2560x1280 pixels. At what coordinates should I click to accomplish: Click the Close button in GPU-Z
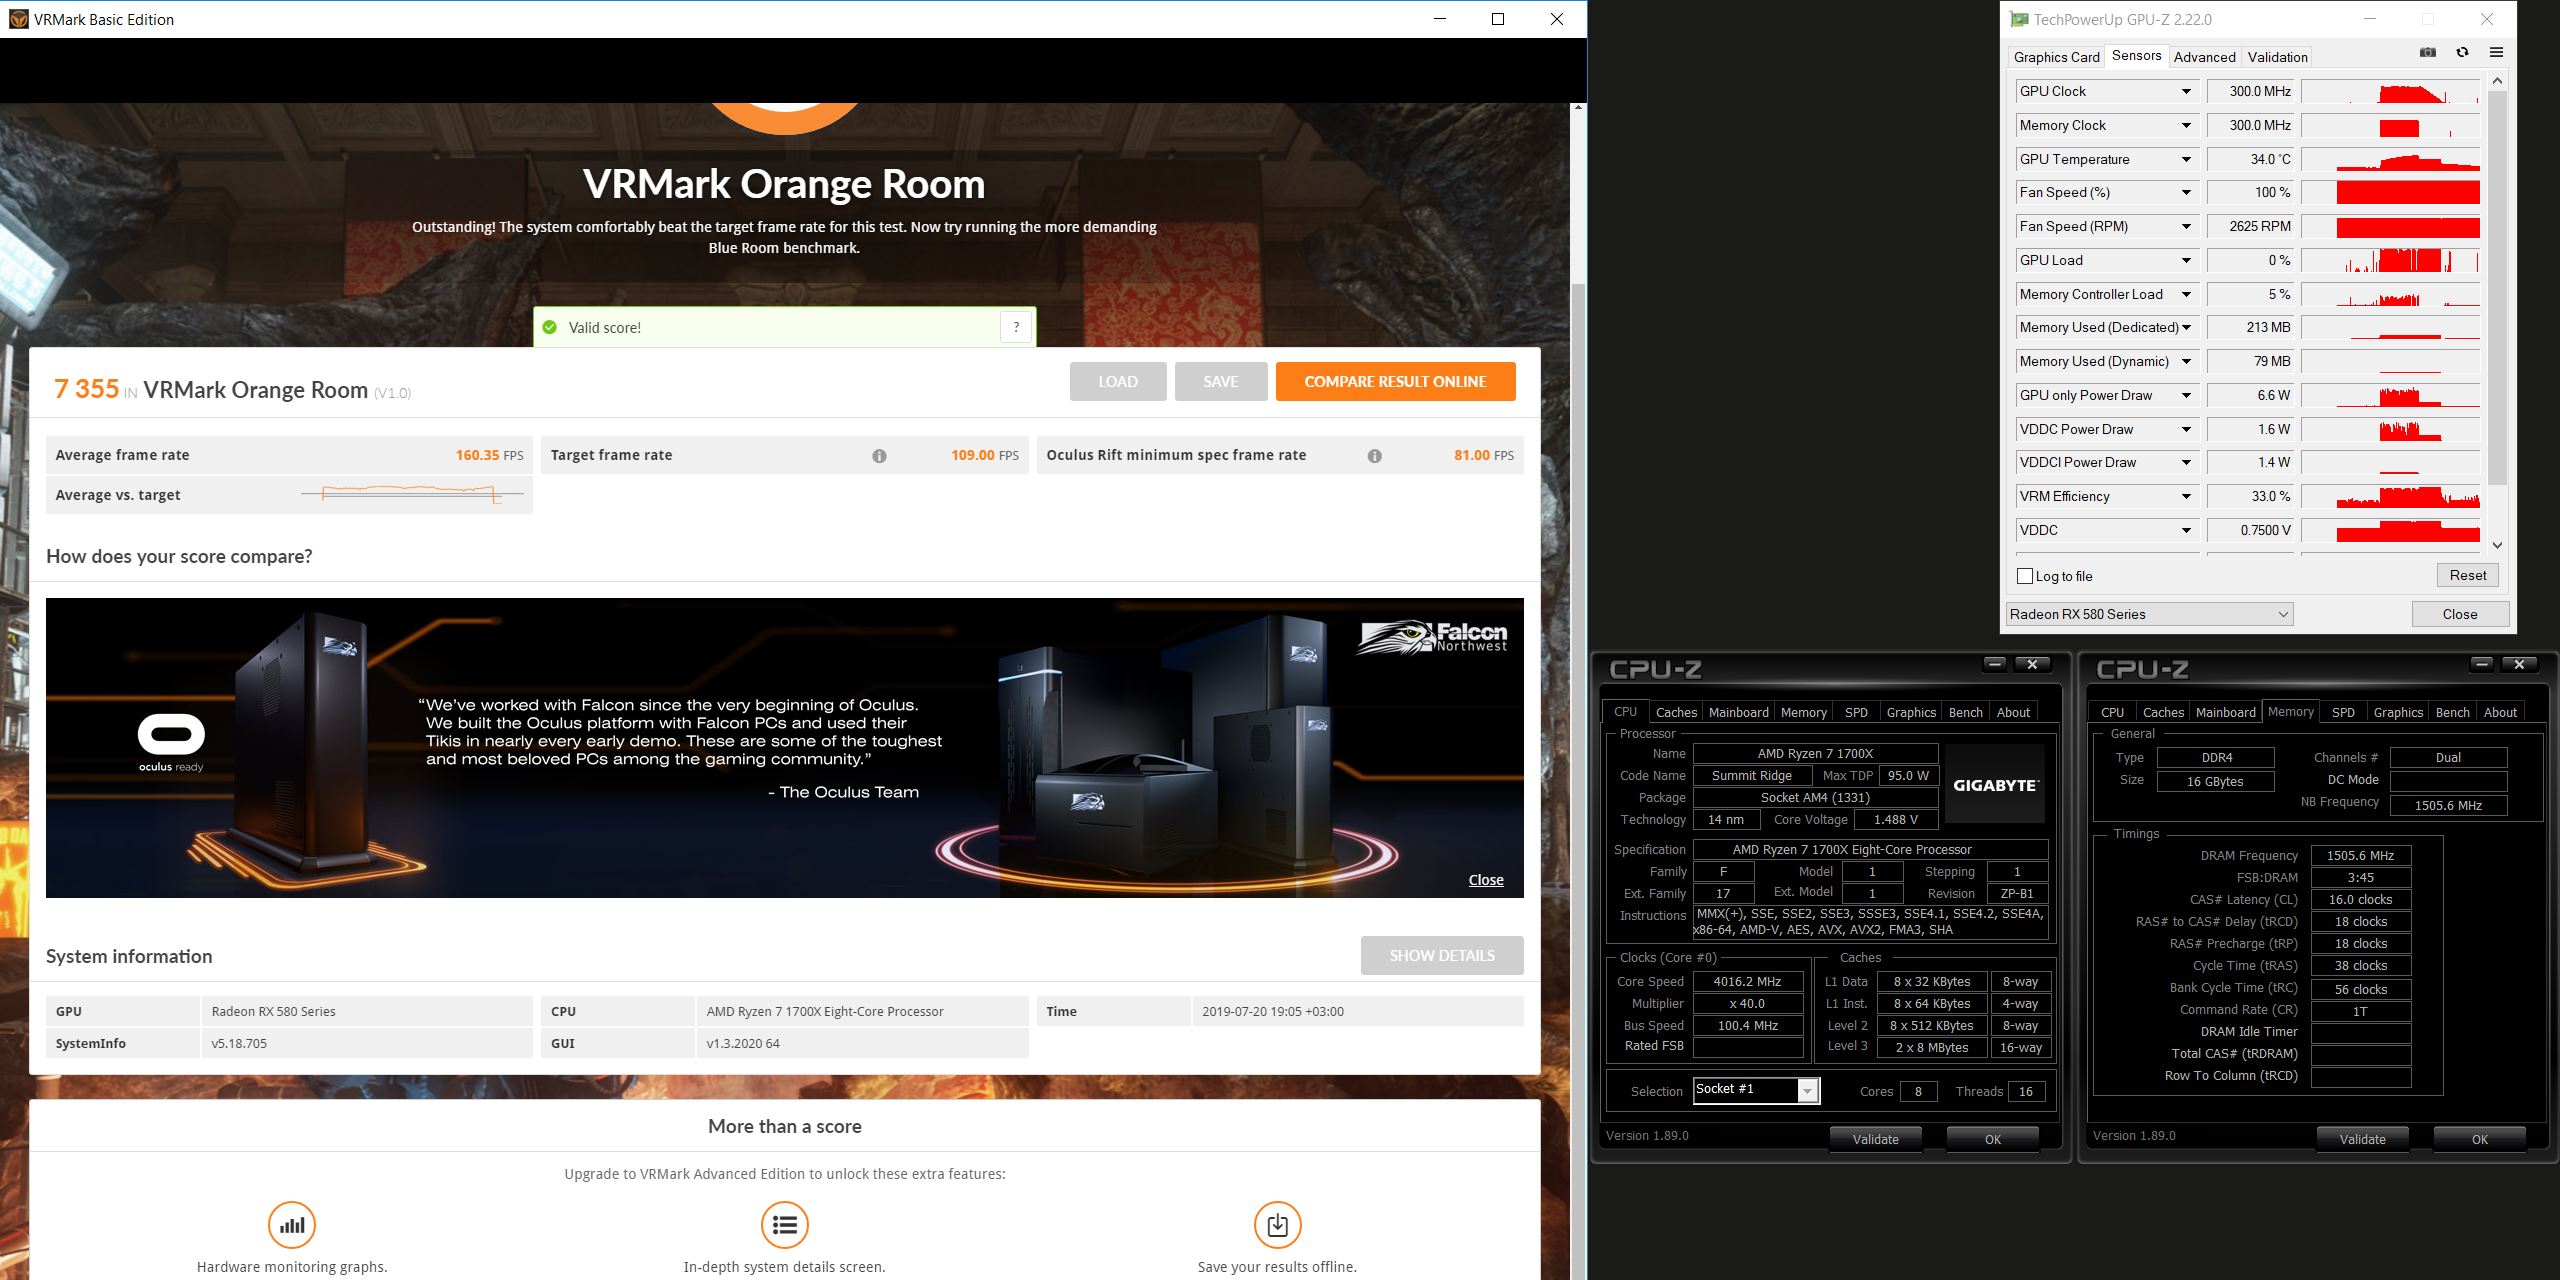tap(2460, 614)
